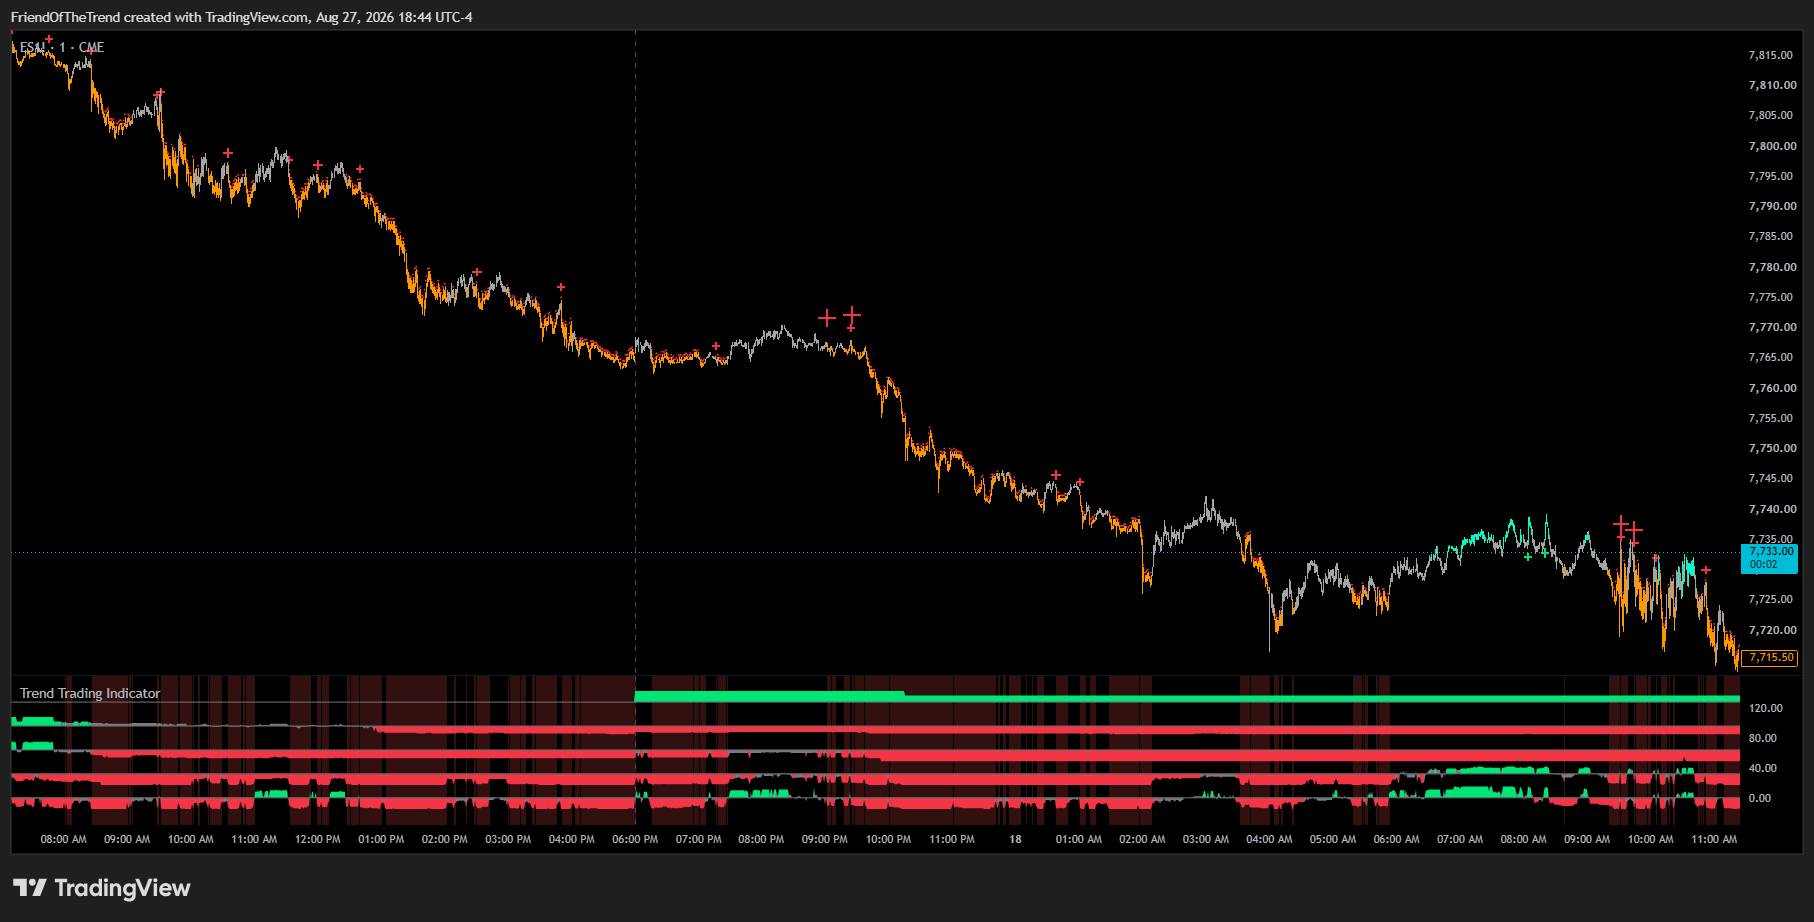Viewport: 1814px width, 922px height.
Task: Click the ES1! · 1 · CME symbol label
Action: (x=62, y=47)
